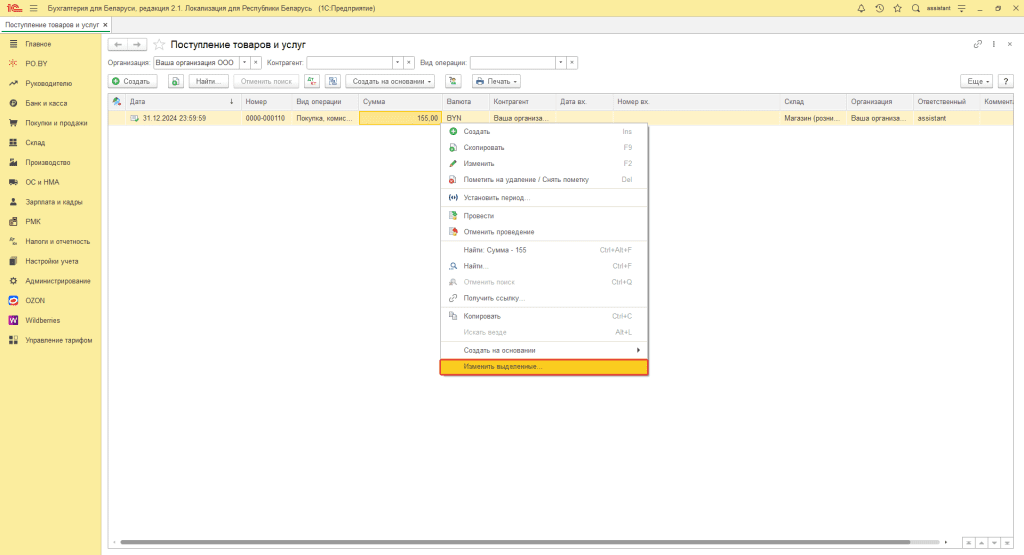Click the global search magnifier icon
Screen dimensions: 1024x555
pyautogui.click(x=915, y=8)
